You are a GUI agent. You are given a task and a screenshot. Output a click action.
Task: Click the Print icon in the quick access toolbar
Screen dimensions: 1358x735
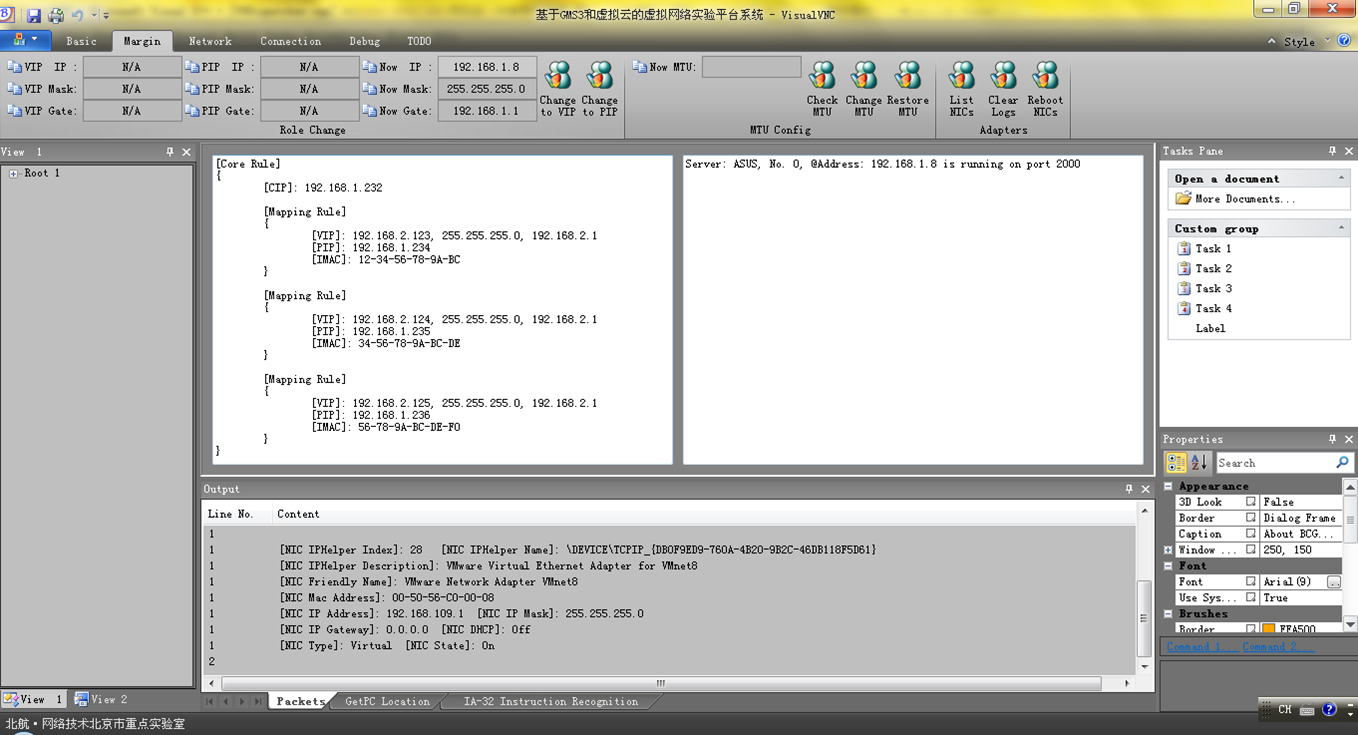[56, 16]
